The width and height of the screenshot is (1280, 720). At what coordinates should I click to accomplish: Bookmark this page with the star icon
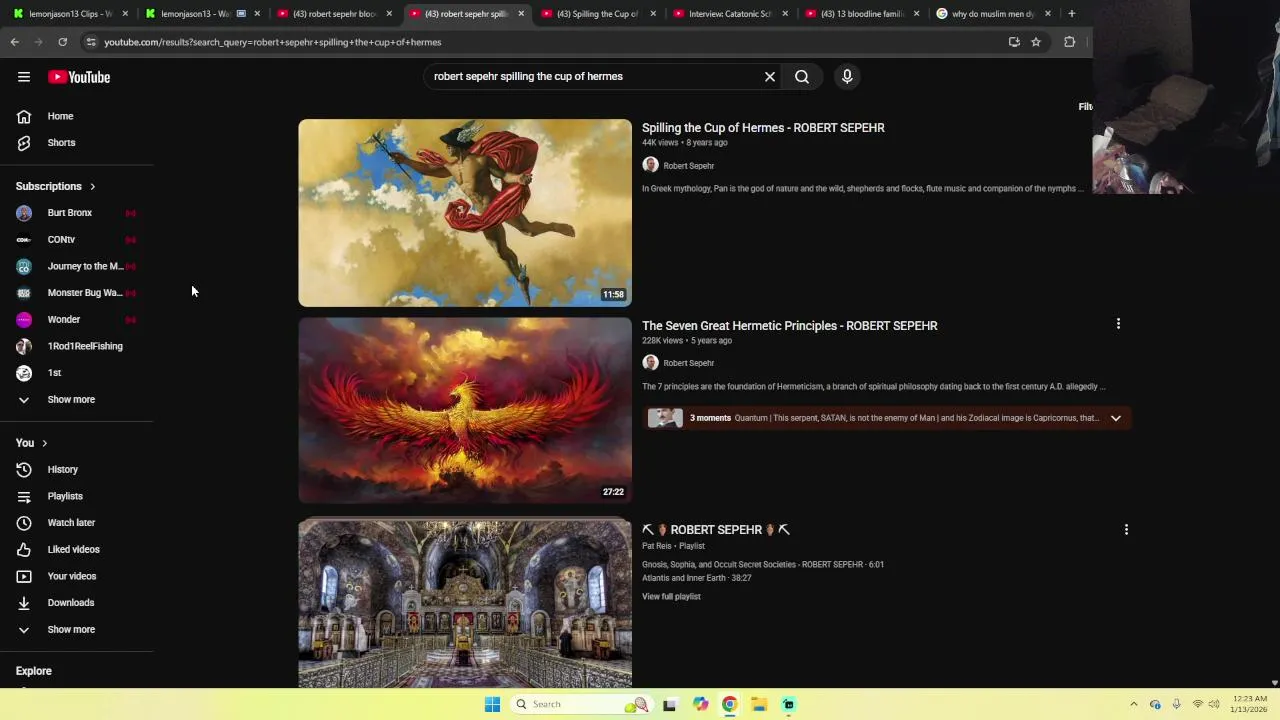click(1036, 42)
